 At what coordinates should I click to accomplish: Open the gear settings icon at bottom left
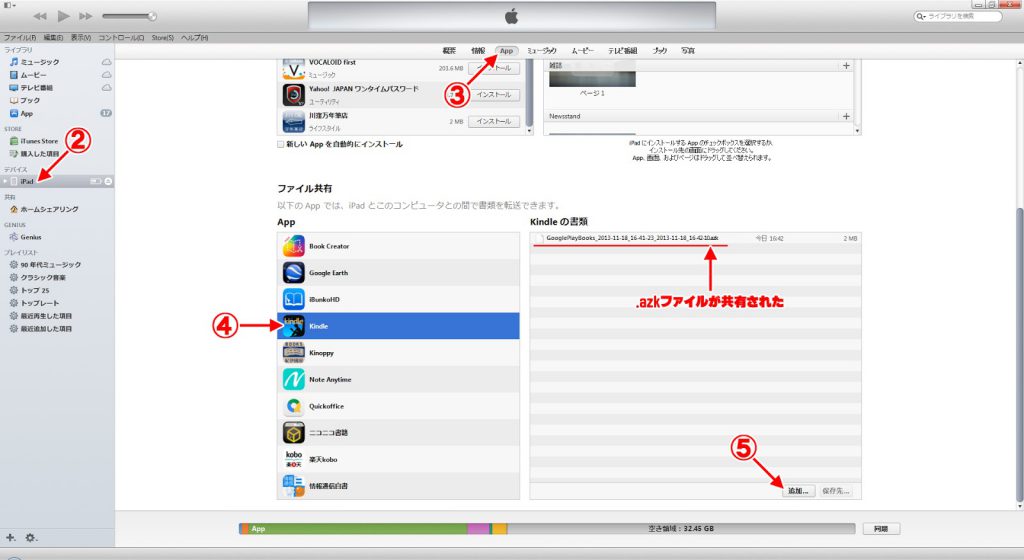click(x=31, y=538)
